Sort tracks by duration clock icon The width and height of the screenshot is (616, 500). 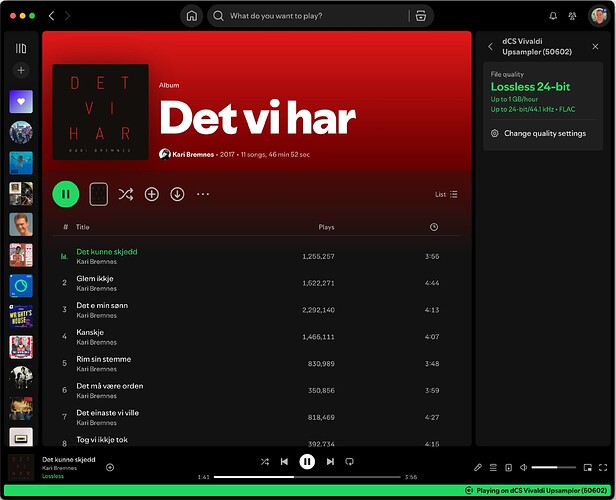click(x=434, y=227)
